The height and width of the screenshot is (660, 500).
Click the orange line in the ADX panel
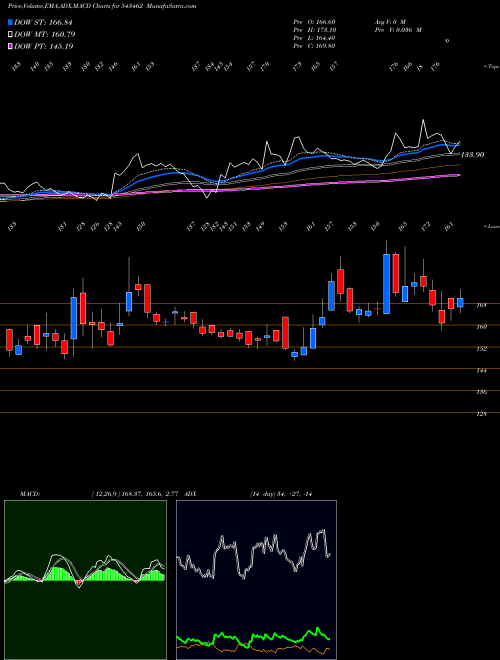(x=253, y=649)
